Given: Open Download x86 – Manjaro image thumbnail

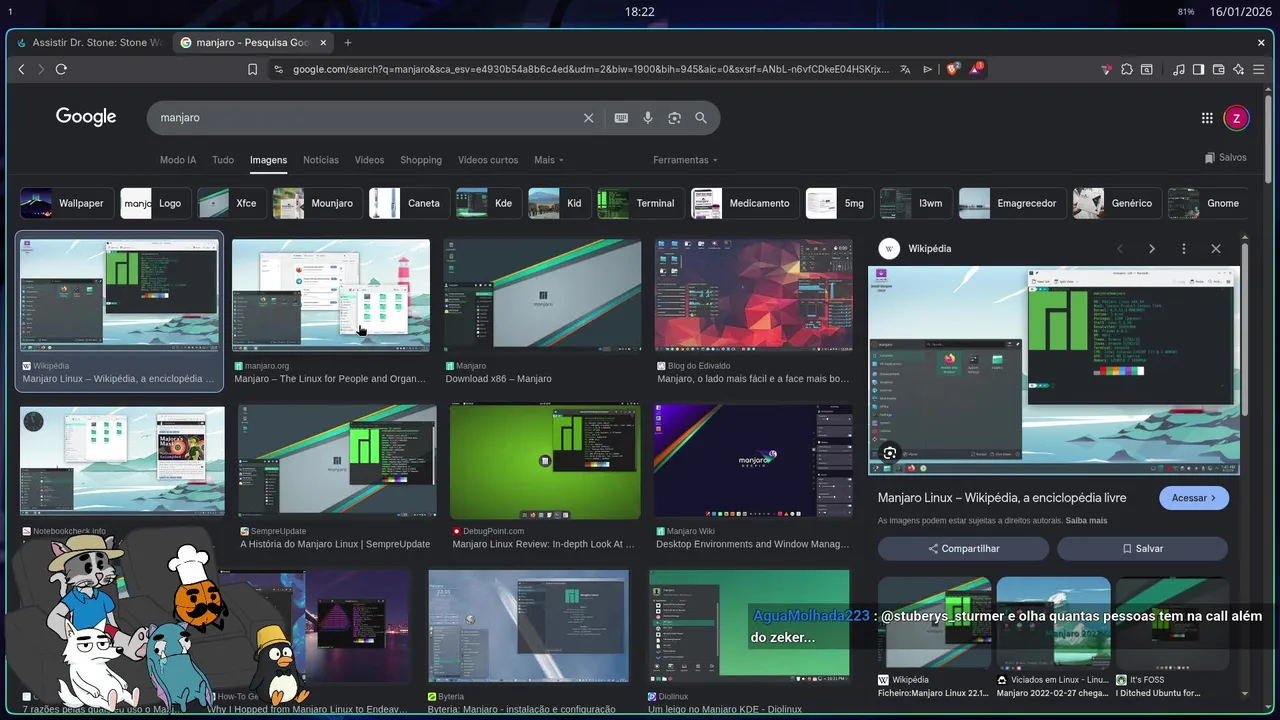Looking at the screenshot, I should 543,295.
